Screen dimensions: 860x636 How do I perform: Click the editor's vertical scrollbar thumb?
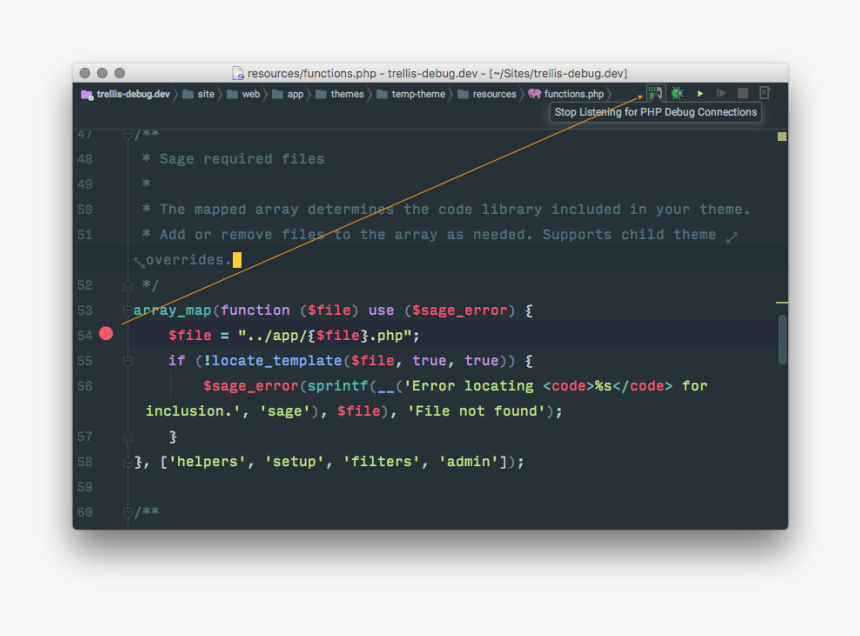(783, 339)
